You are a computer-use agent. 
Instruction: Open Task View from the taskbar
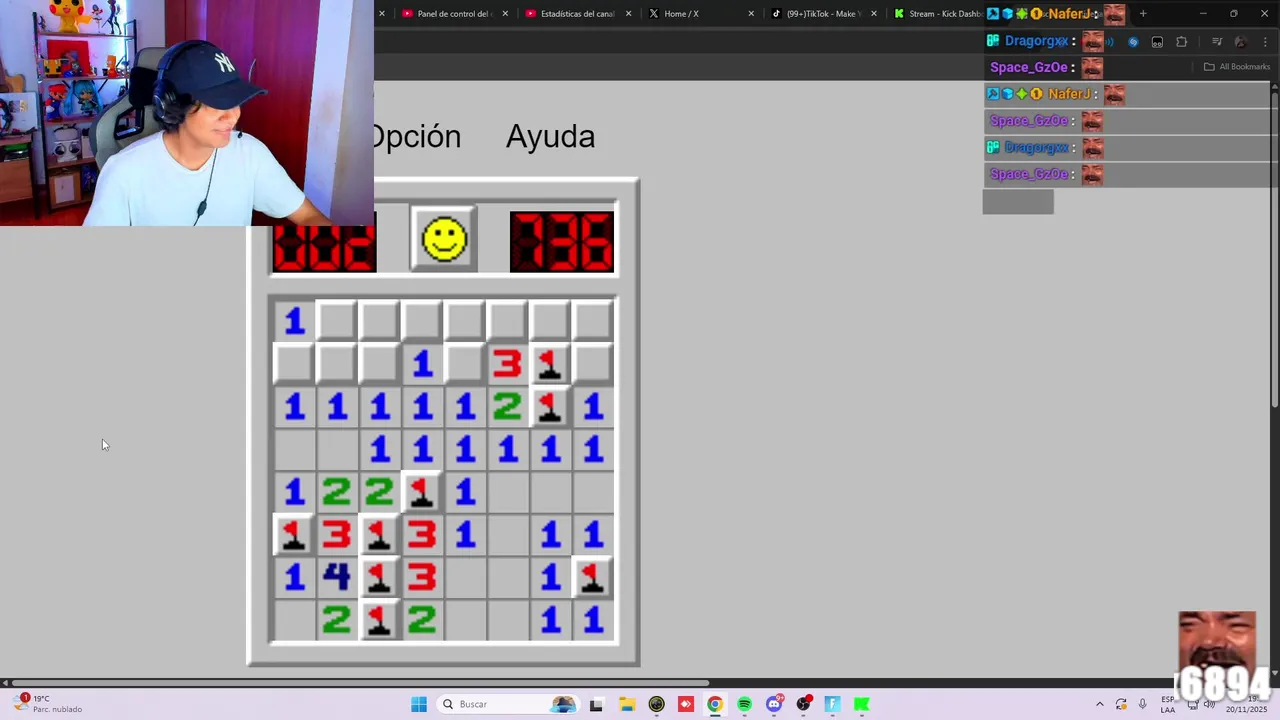pos(596,704)
